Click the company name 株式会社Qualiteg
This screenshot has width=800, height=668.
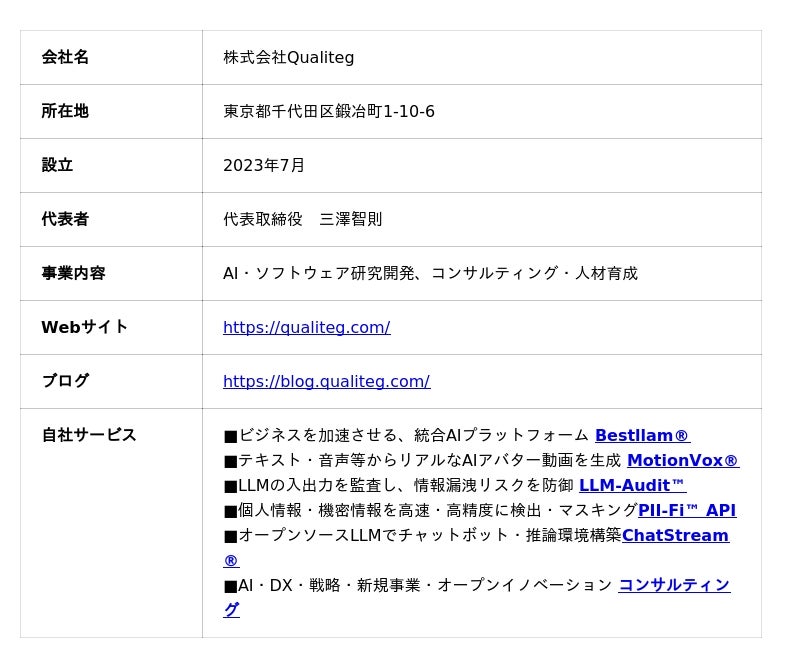click(288, 57)
